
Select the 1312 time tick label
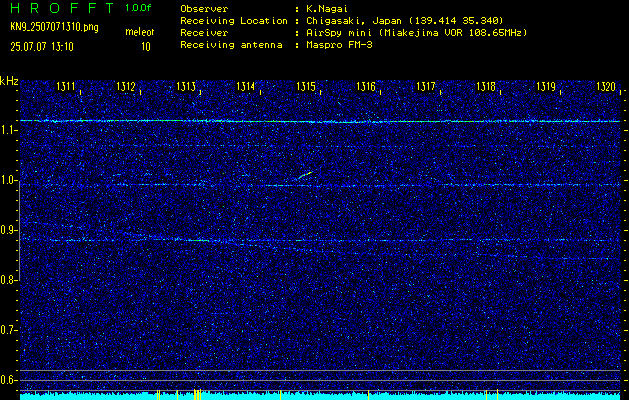click(x=126, y=86)
